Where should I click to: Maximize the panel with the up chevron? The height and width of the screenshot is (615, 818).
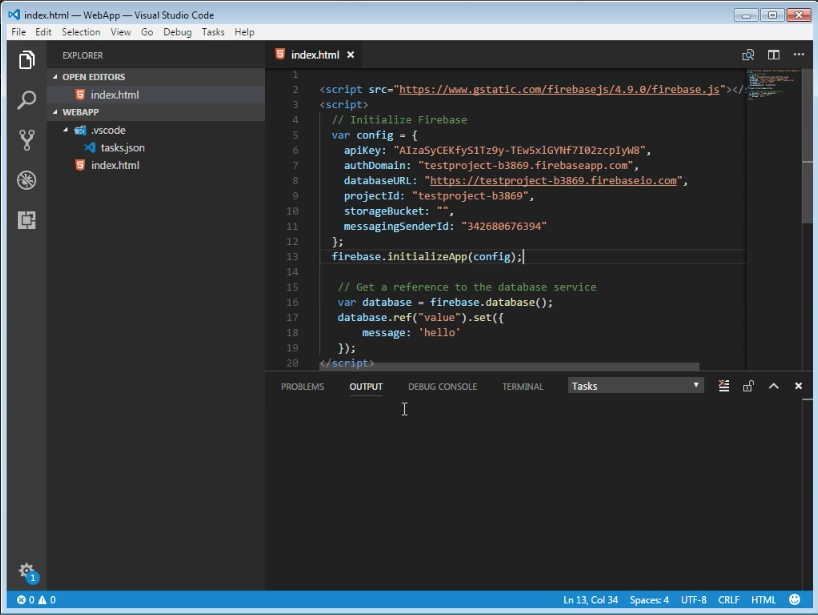[x=774, y=386]
